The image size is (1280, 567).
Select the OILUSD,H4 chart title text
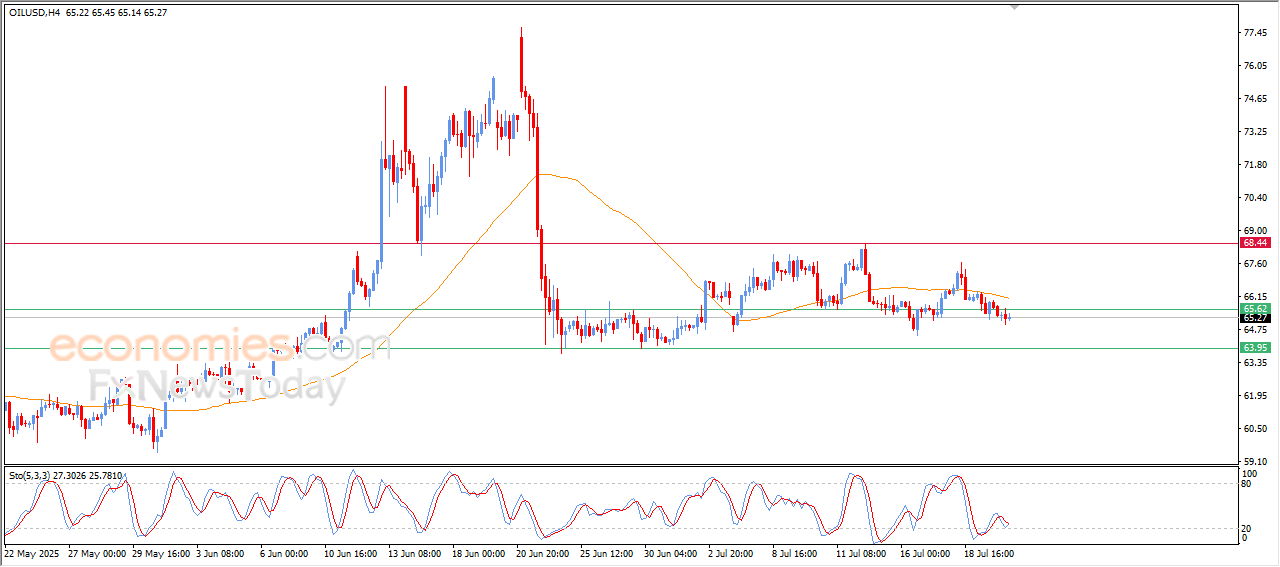33,12
